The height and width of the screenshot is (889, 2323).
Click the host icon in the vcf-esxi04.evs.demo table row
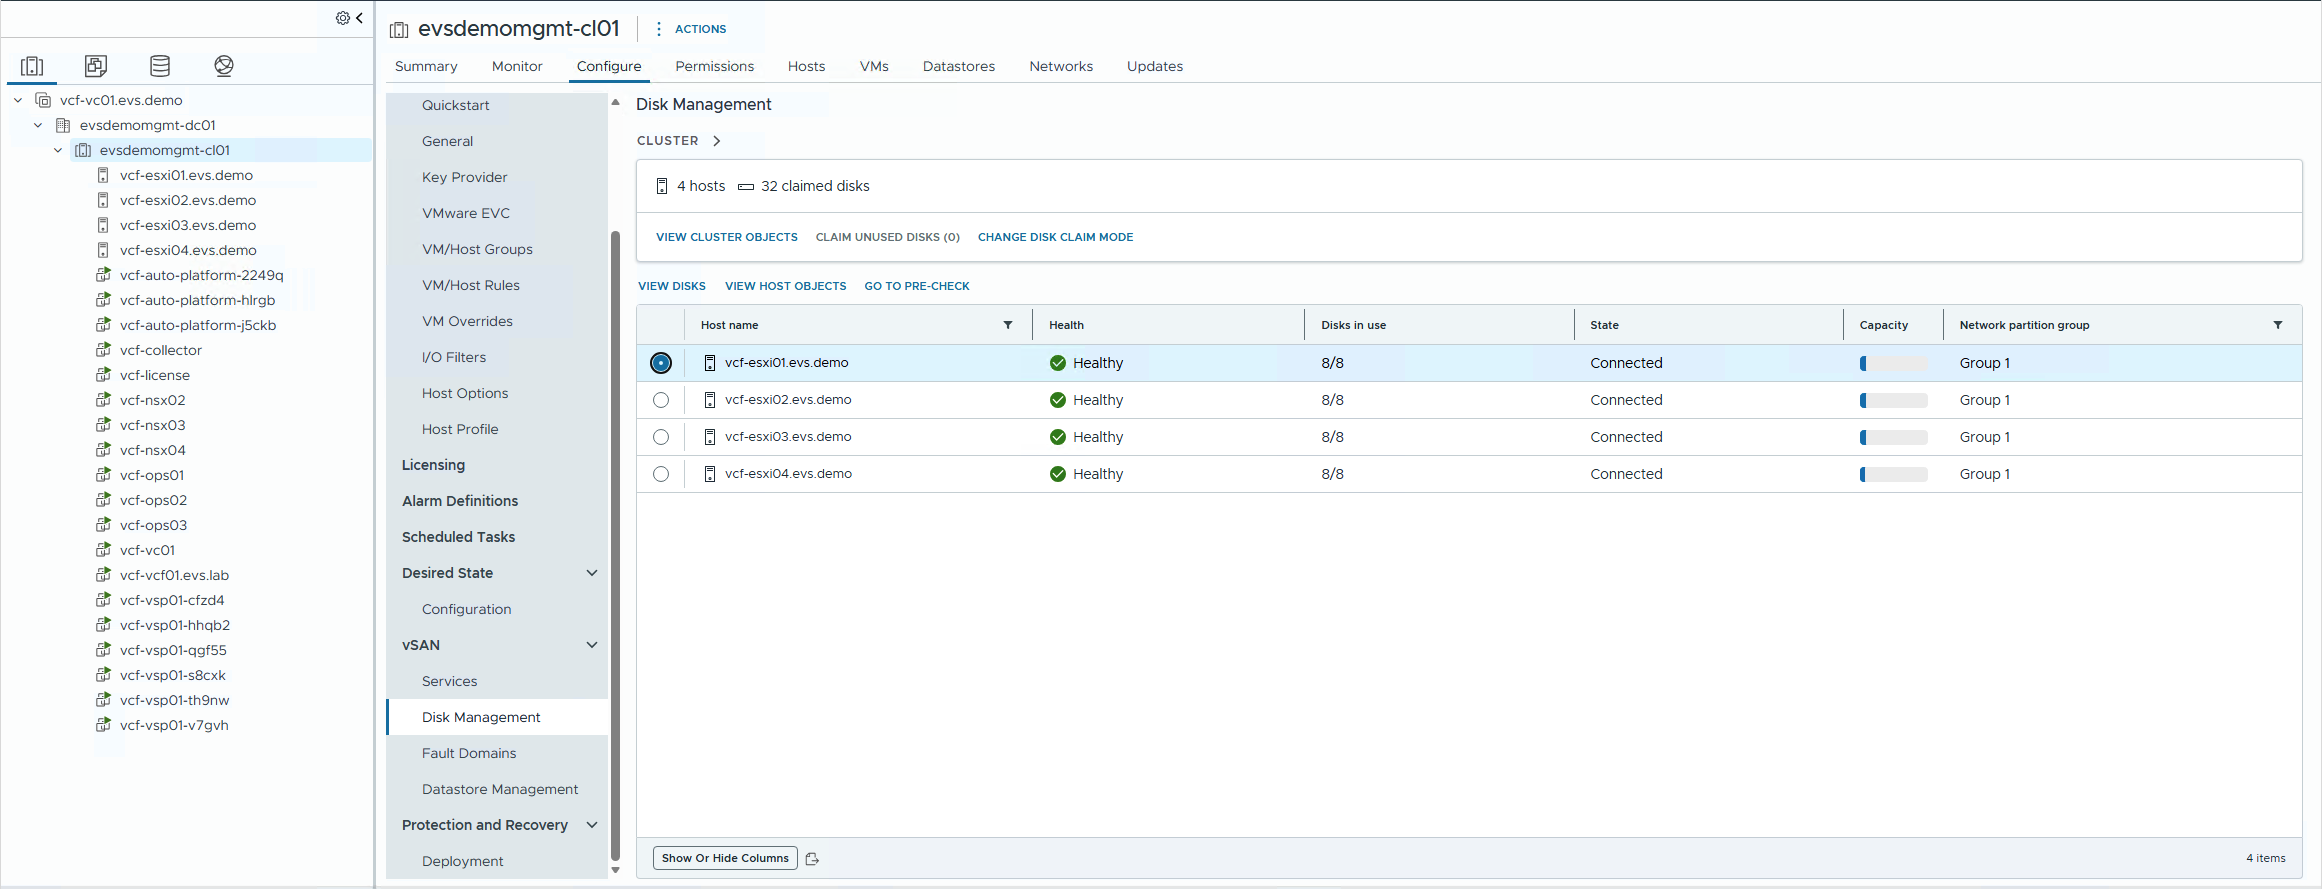710,474
